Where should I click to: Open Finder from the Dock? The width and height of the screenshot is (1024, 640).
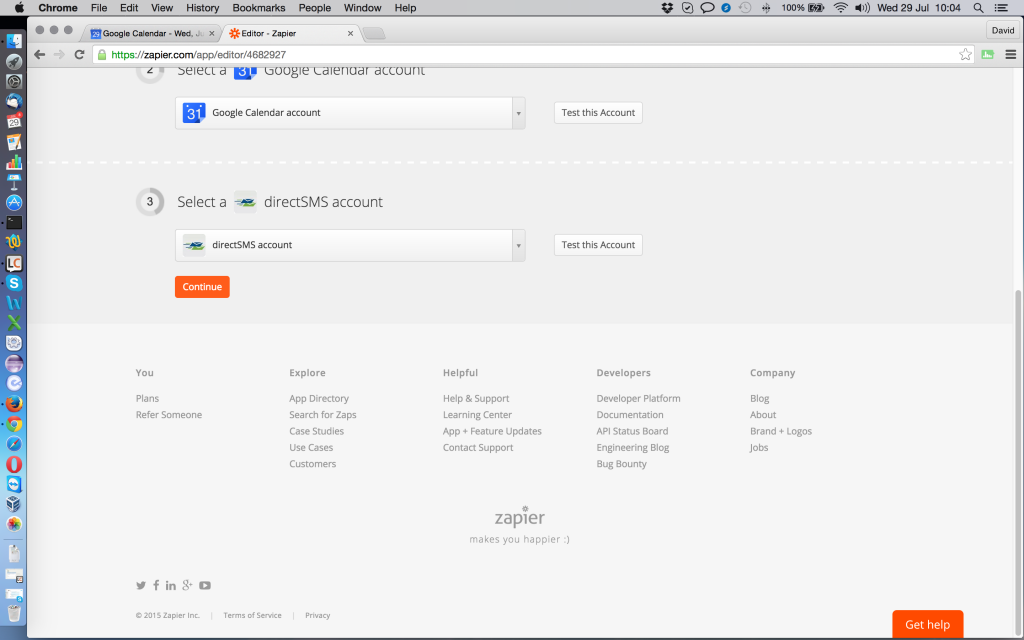click(x=14, y=41)
